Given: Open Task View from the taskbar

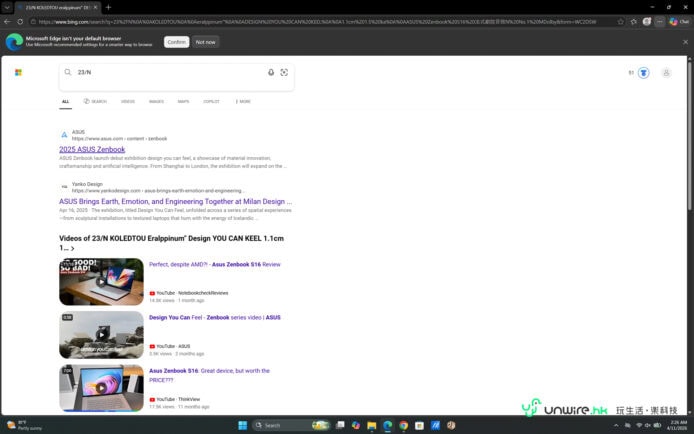Looking at the screenshot, I should [x=340, y=425].
